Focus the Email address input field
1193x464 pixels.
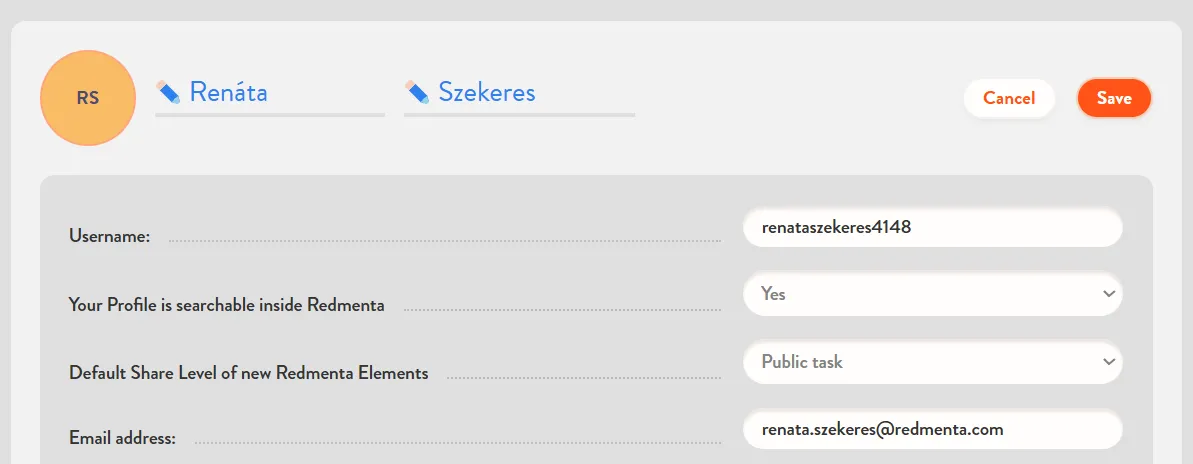click(932, 430)
